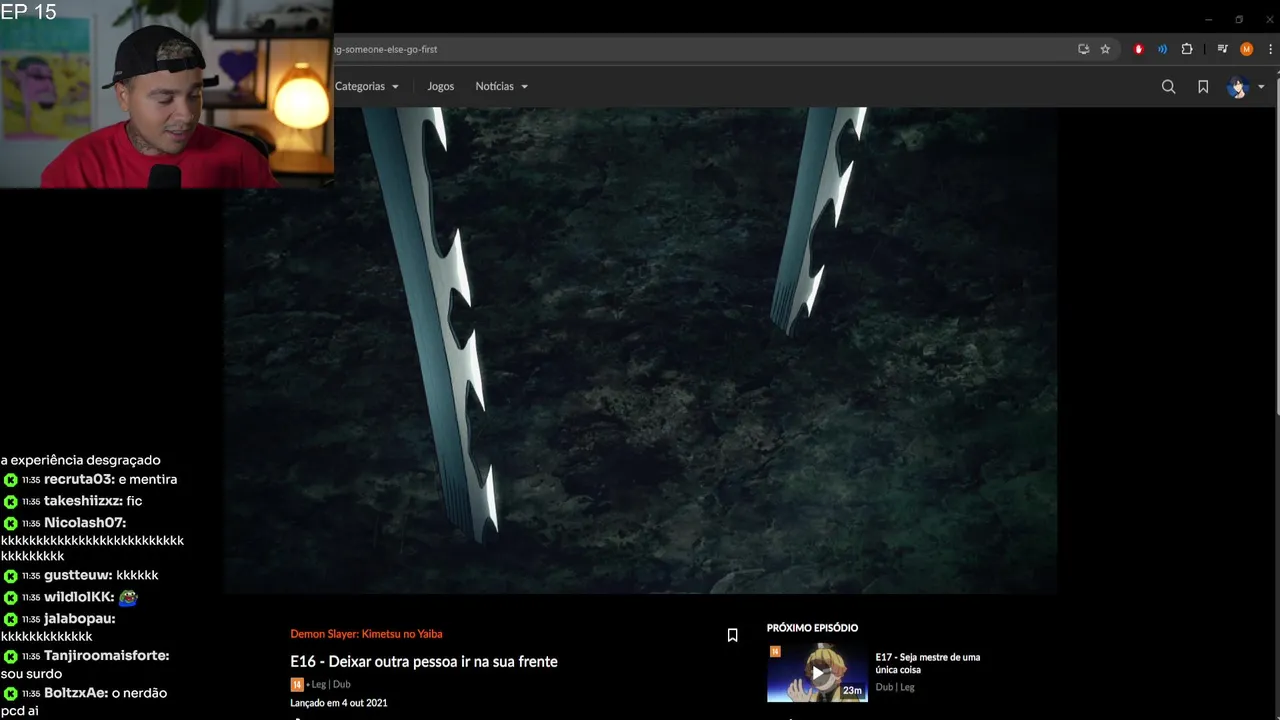Click the install app icon in address bar

coord(1083,49)
